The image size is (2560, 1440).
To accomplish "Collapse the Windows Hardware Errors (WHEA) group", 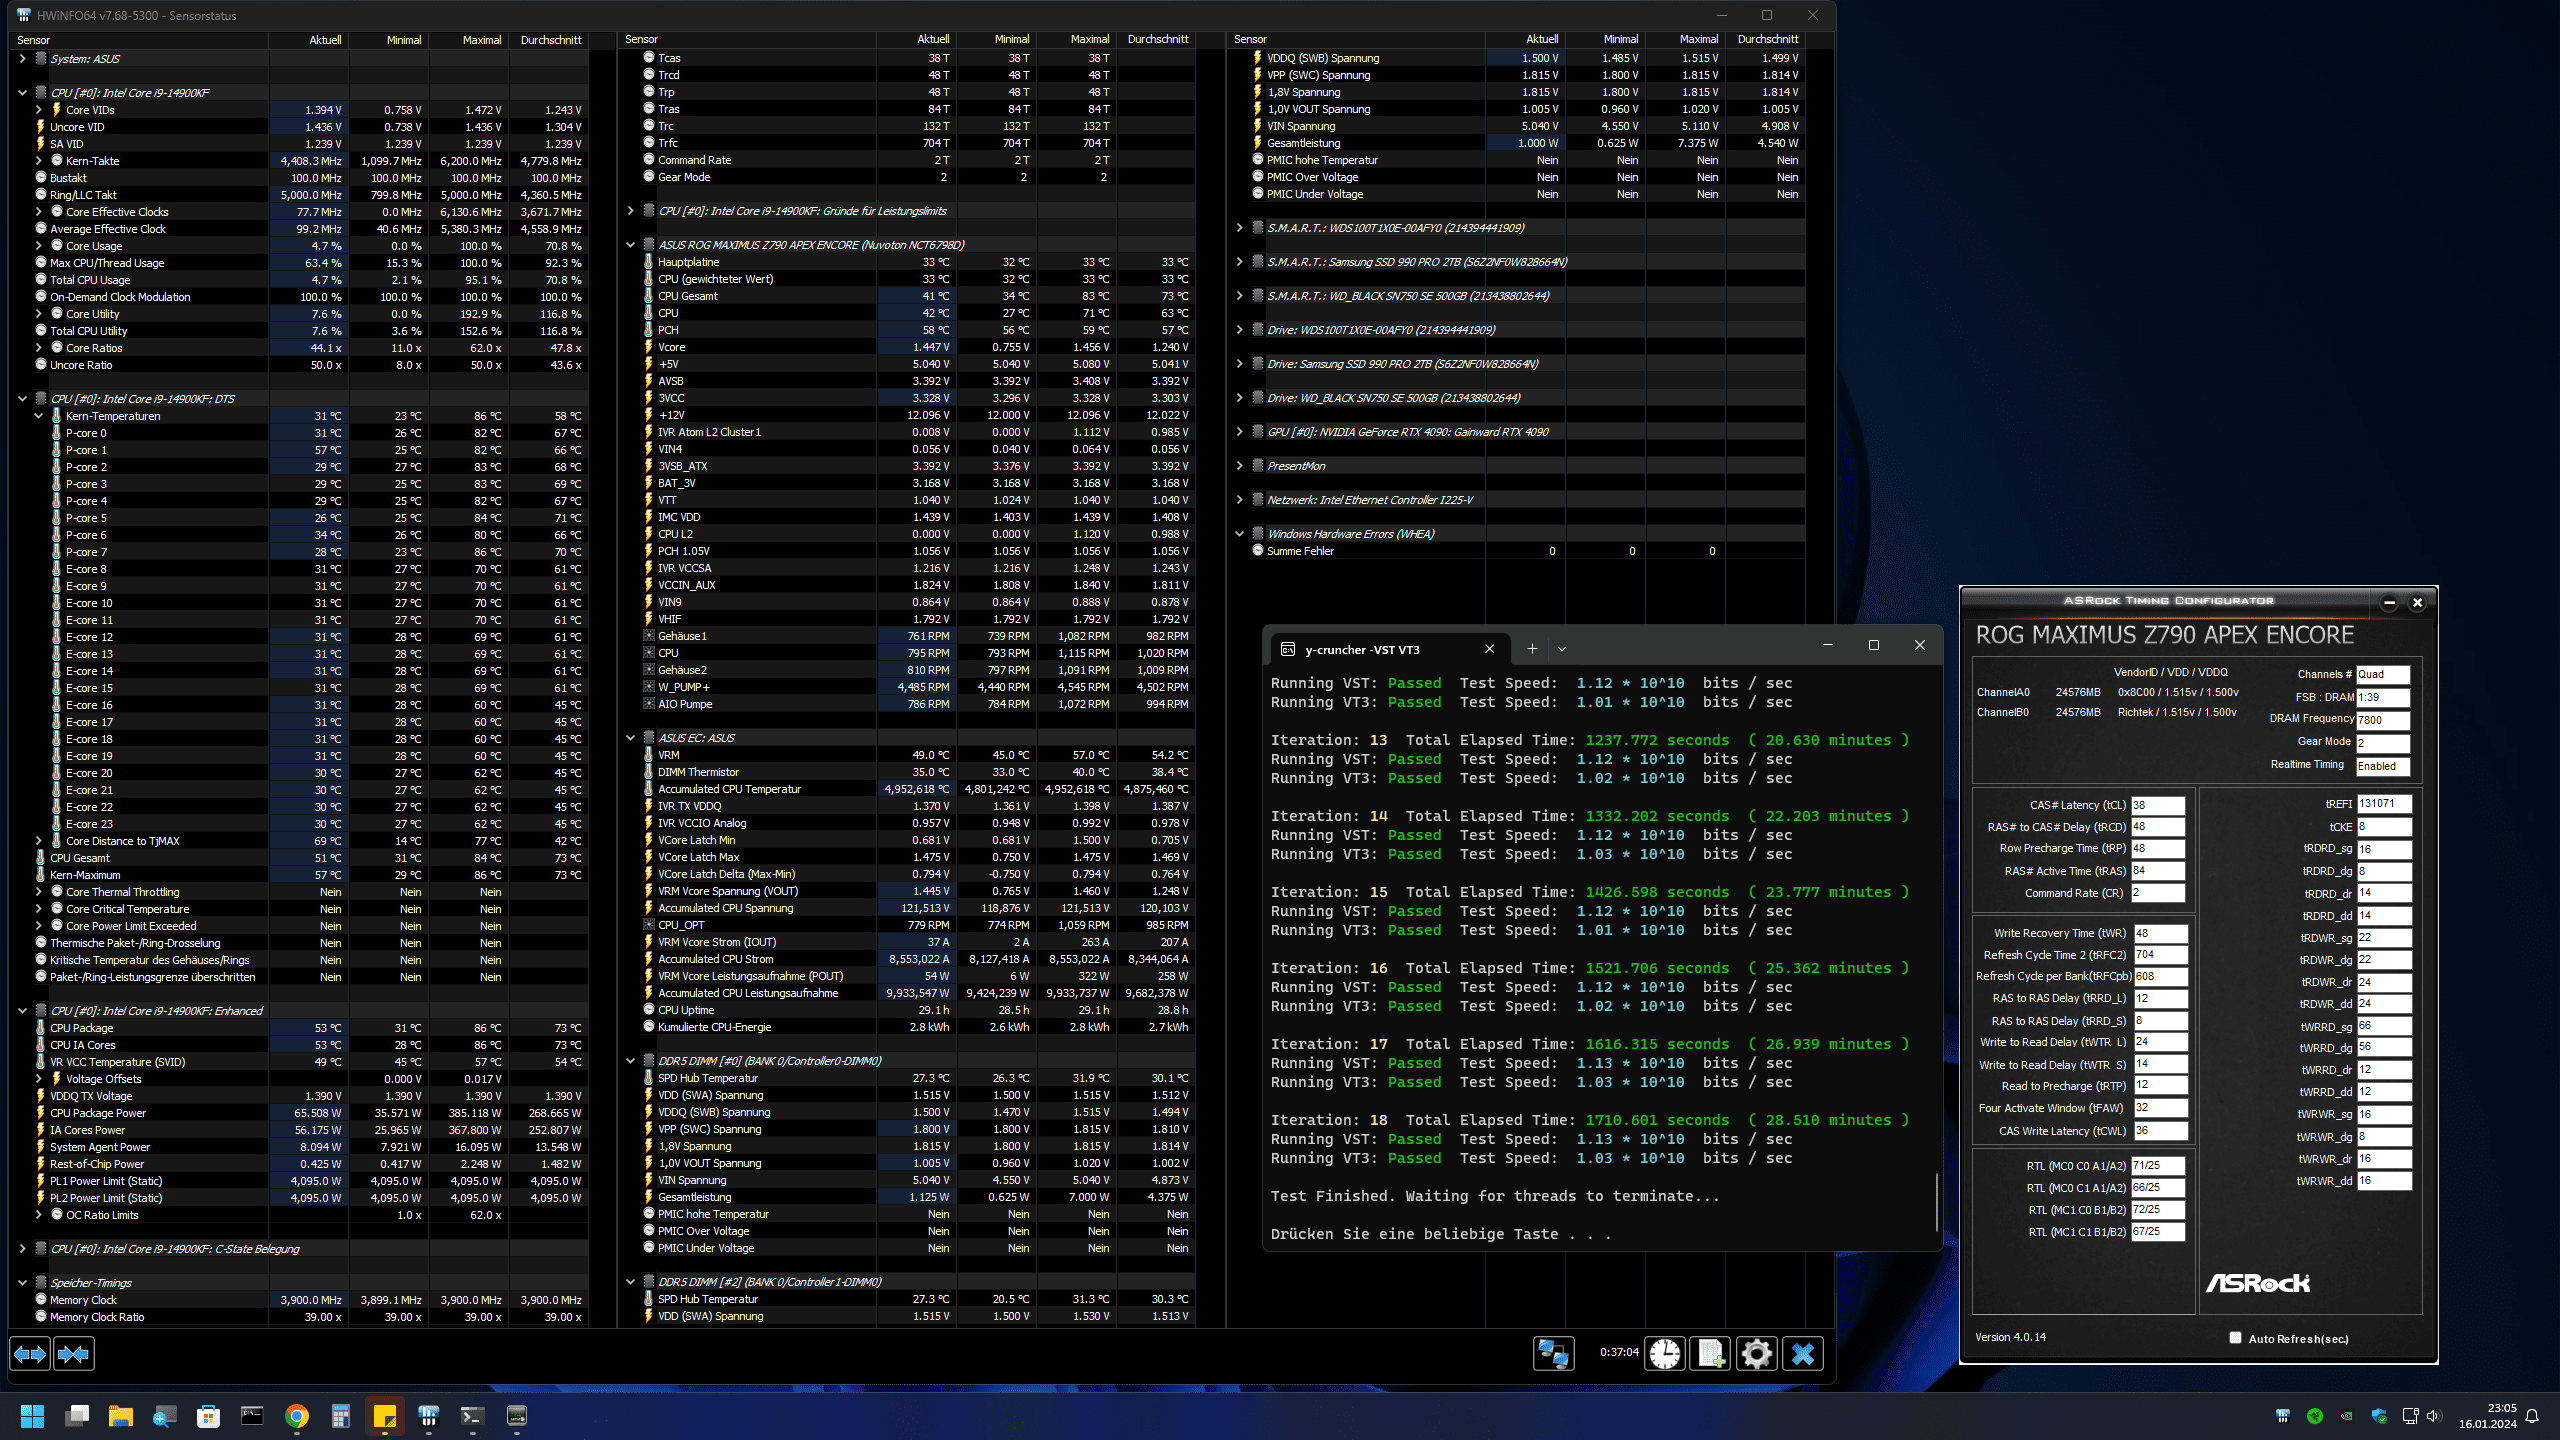I will pyautogui.click(x=1239, y=534).
